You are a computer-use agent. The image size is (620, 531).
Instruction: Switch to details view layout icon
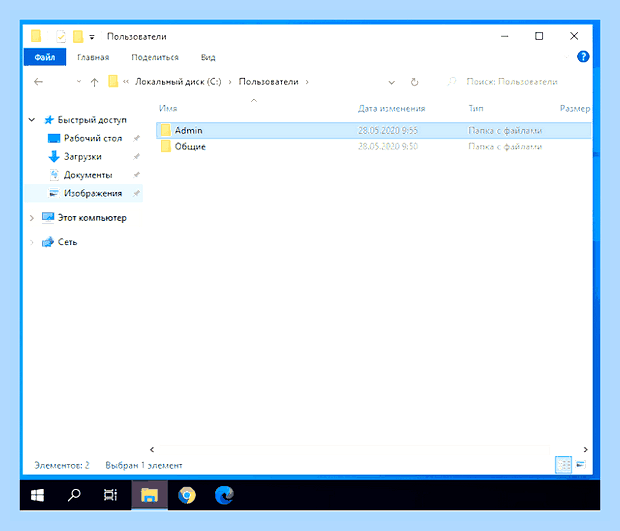coord(563,465)
